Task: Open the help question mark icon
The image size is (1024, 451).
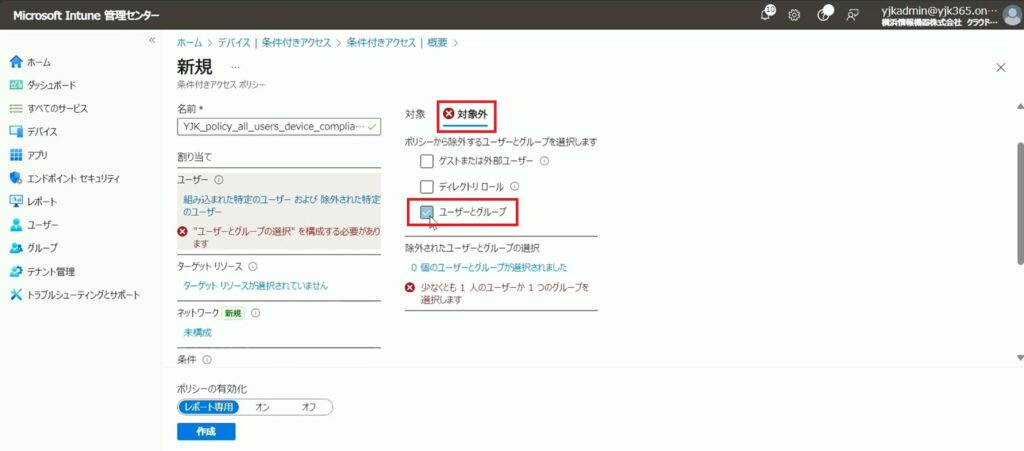Action: pyautogui.click(x=824, y=14)
